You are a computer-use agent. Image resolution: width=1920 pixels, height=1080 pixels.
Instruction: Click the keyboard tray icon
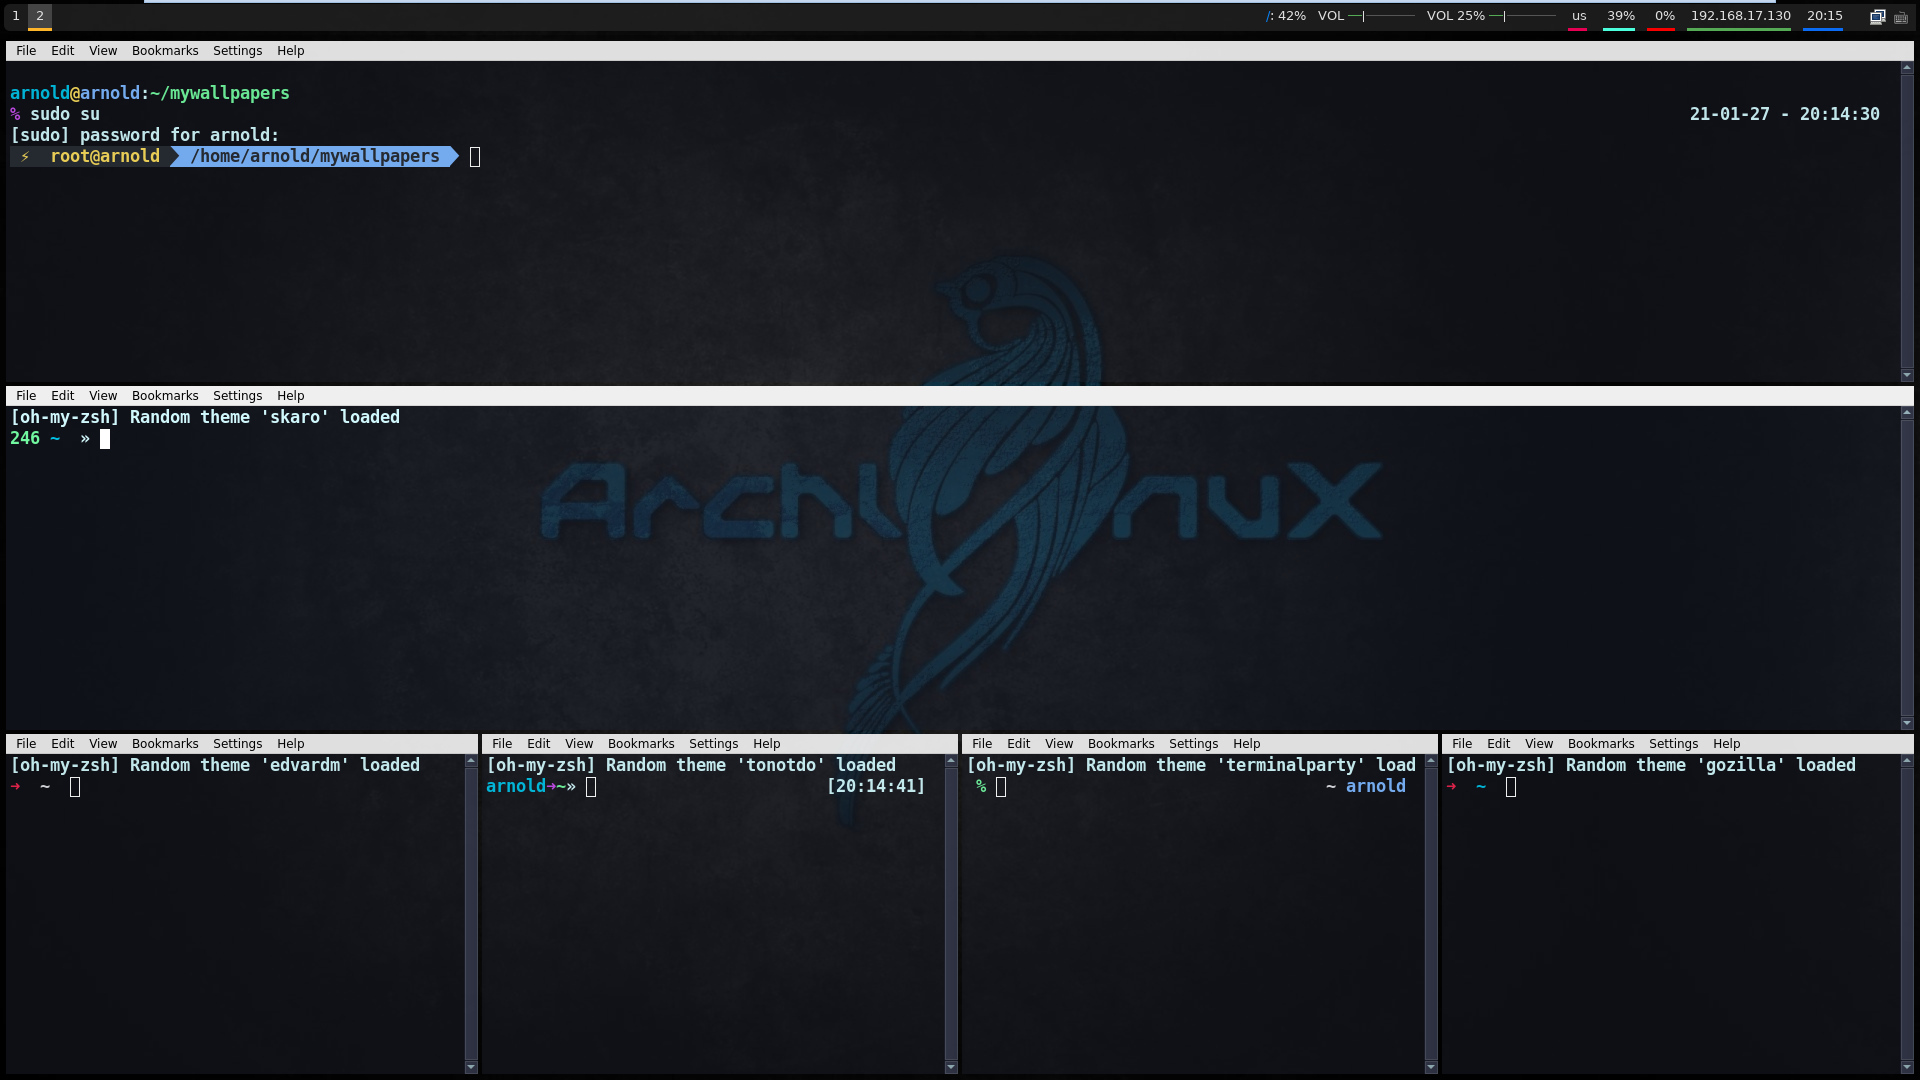(x=1901, y=17)
